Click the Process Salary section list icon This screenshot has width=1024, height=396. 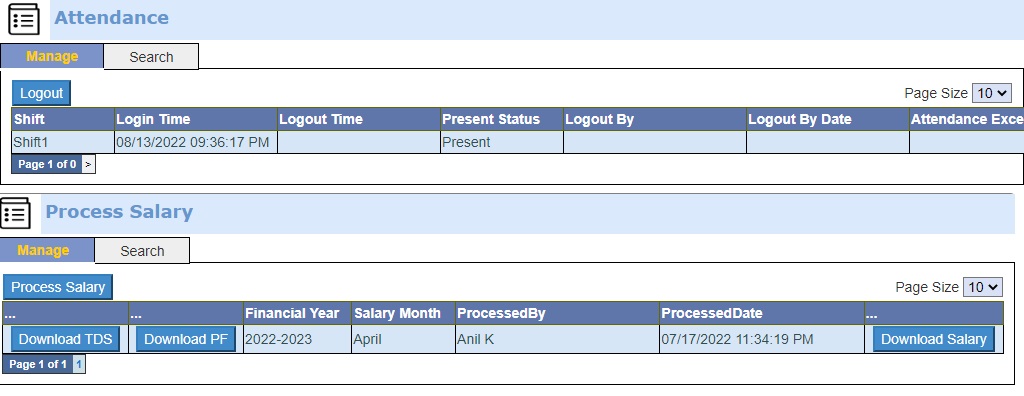click(x=15, y=213)
